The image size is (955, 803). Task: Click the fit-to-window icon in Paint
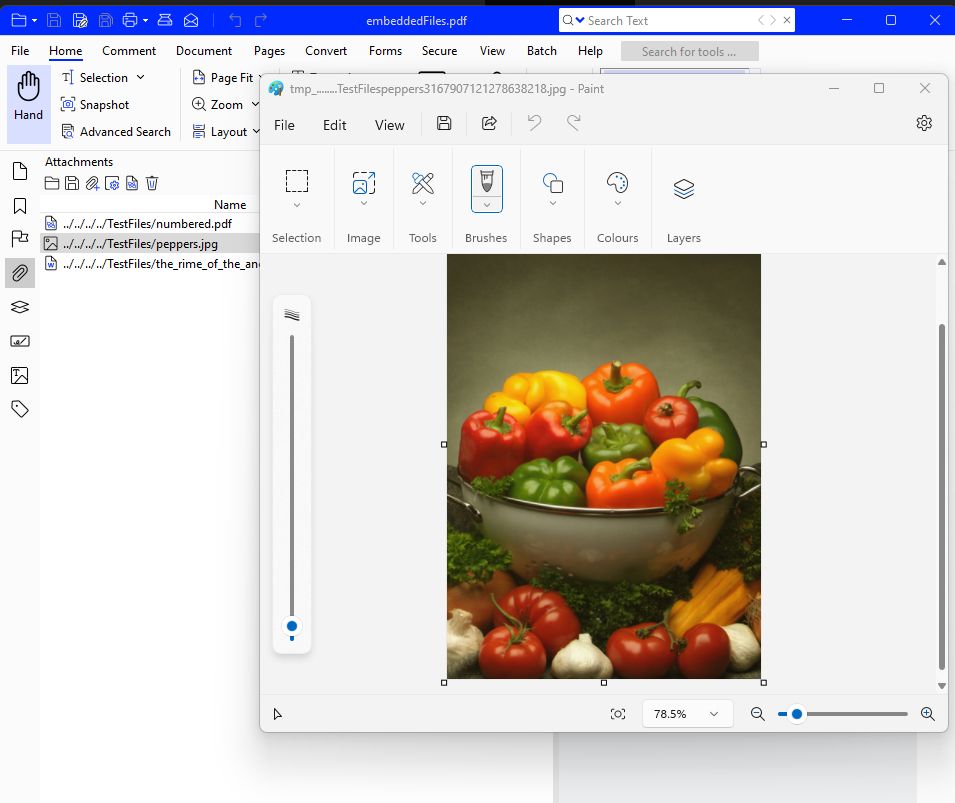[618, 713]
